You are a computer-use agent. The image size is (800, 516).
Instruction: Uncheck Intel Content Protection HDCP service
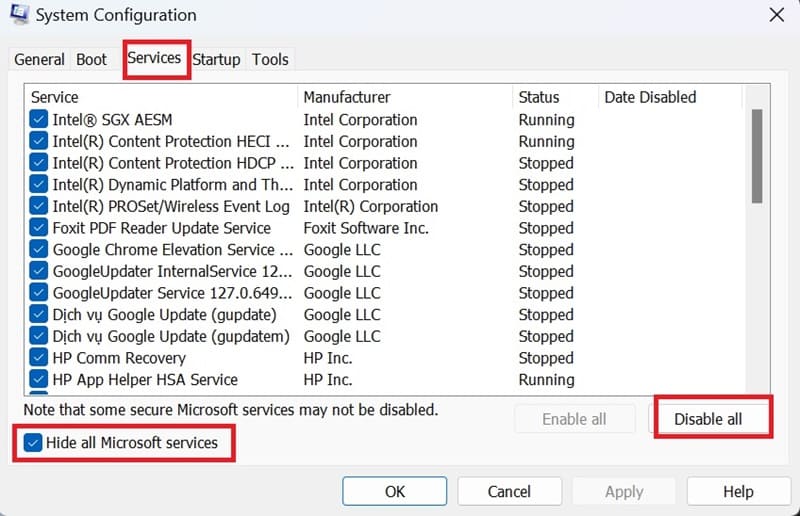(39, 163)
